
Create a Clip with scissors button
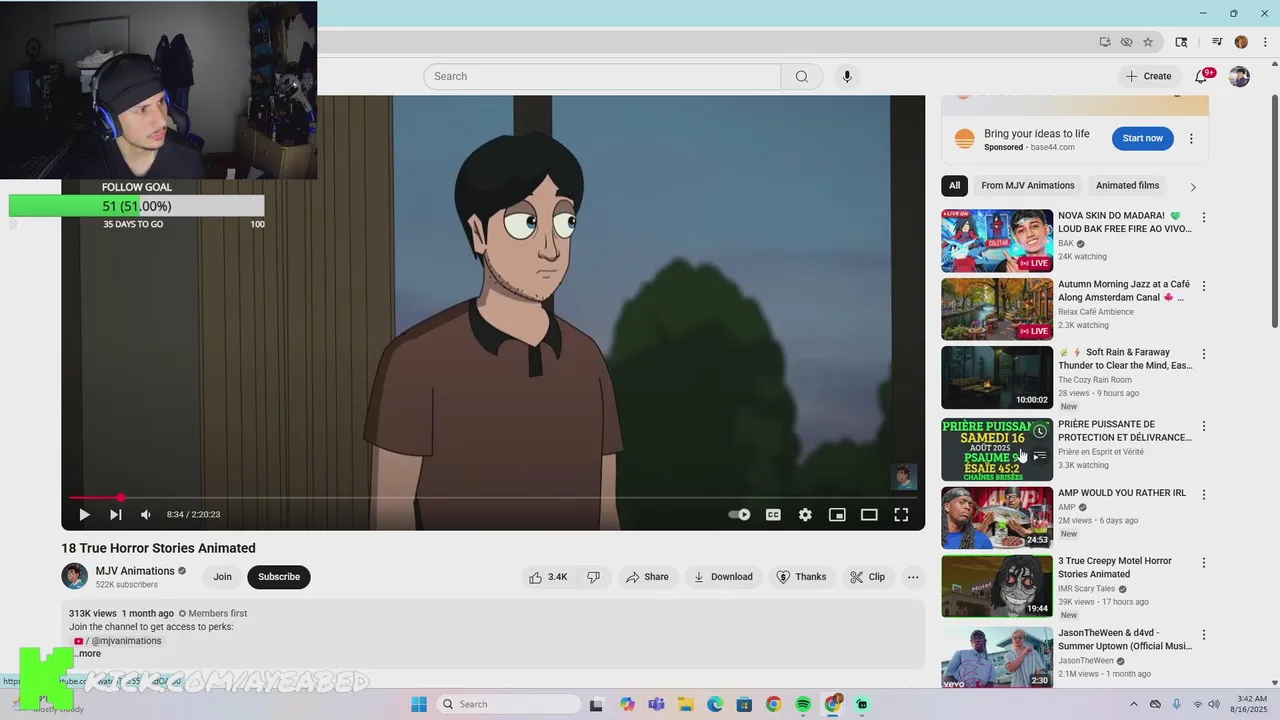click(867, 577)
